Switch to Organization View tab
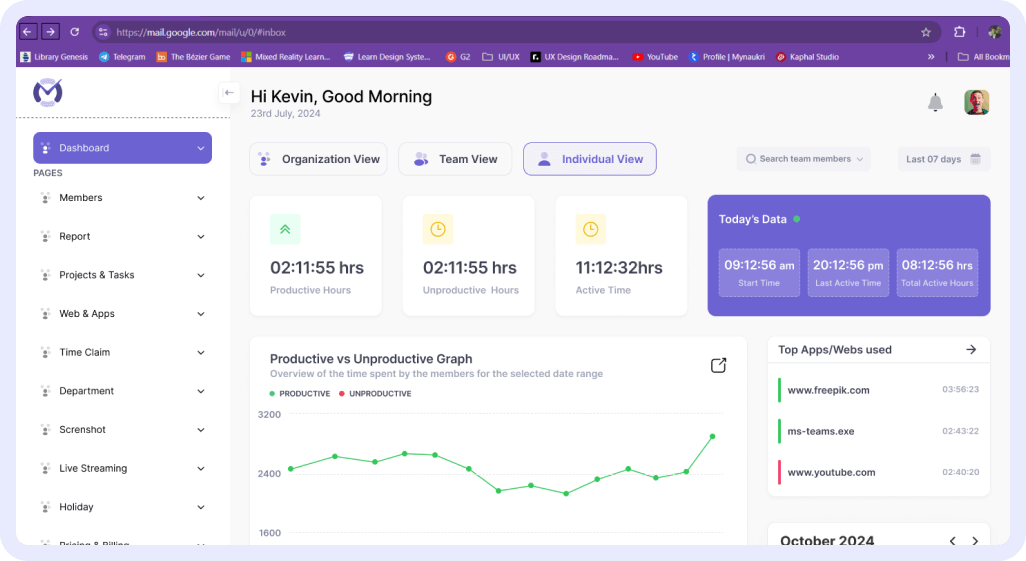 pos(318,159)
